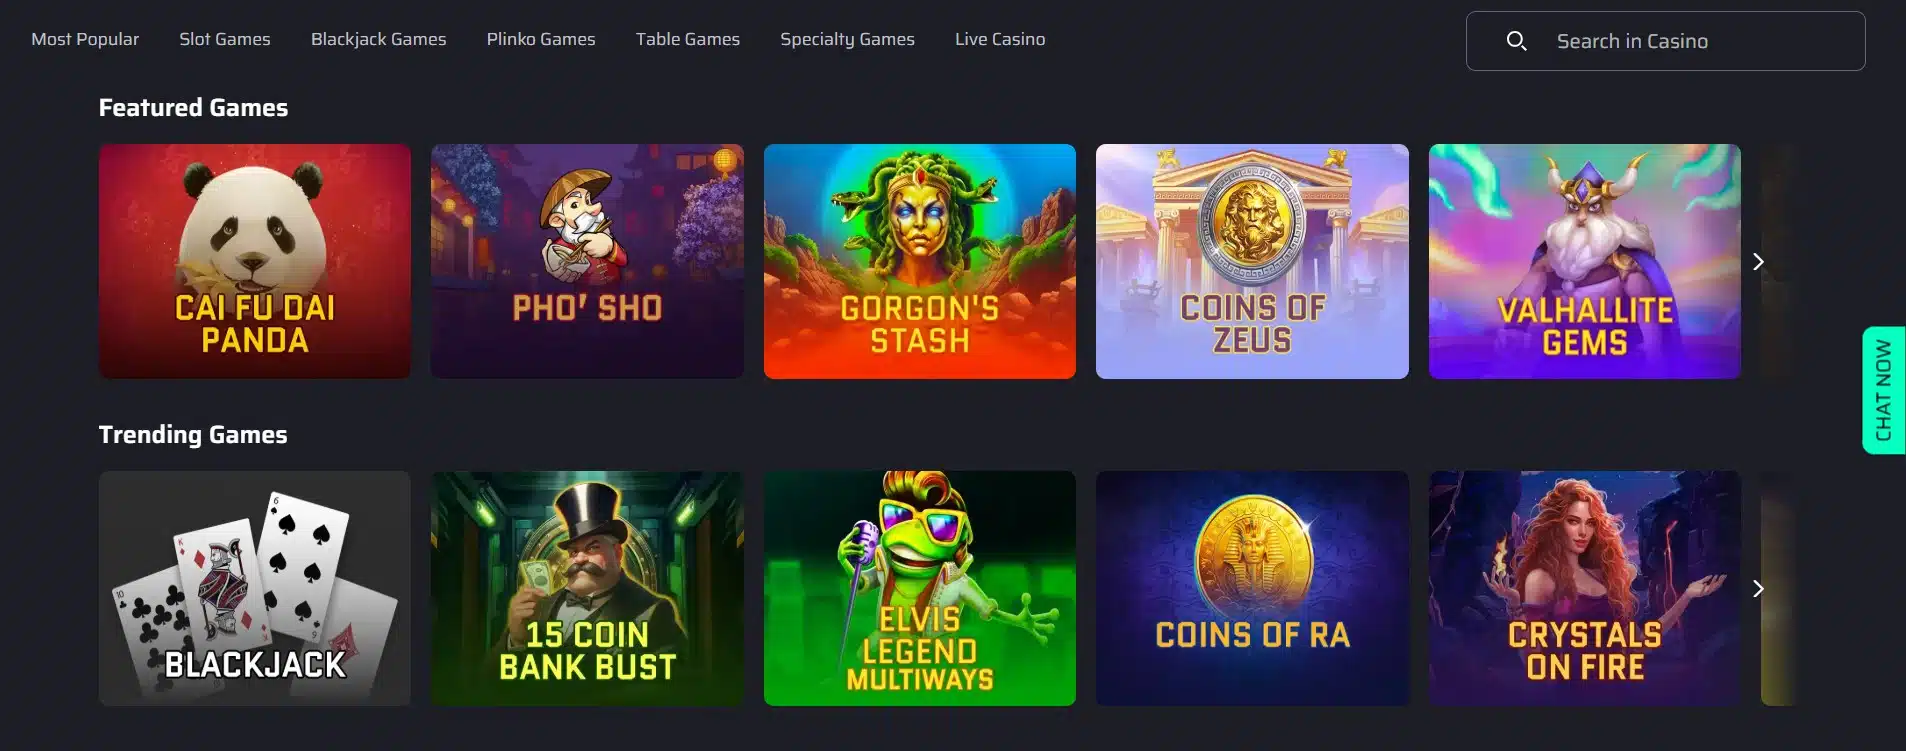This screenshot has width=1906, height=751.
Task: Launch the Blackjack trending game
Action: coord(255,588)
